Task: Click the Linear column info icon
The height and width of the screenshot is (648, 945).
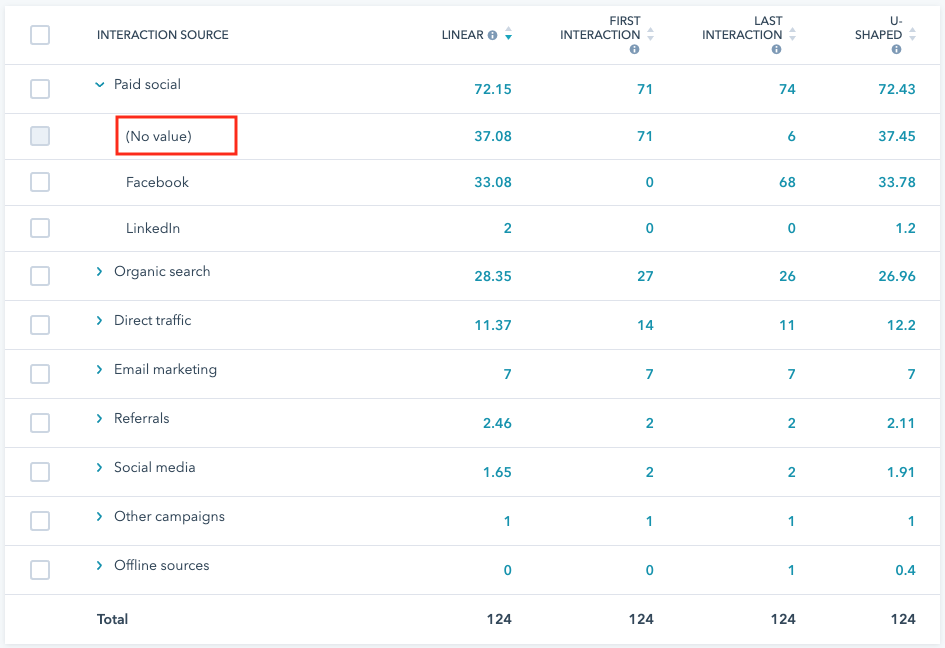Action: 492,35
